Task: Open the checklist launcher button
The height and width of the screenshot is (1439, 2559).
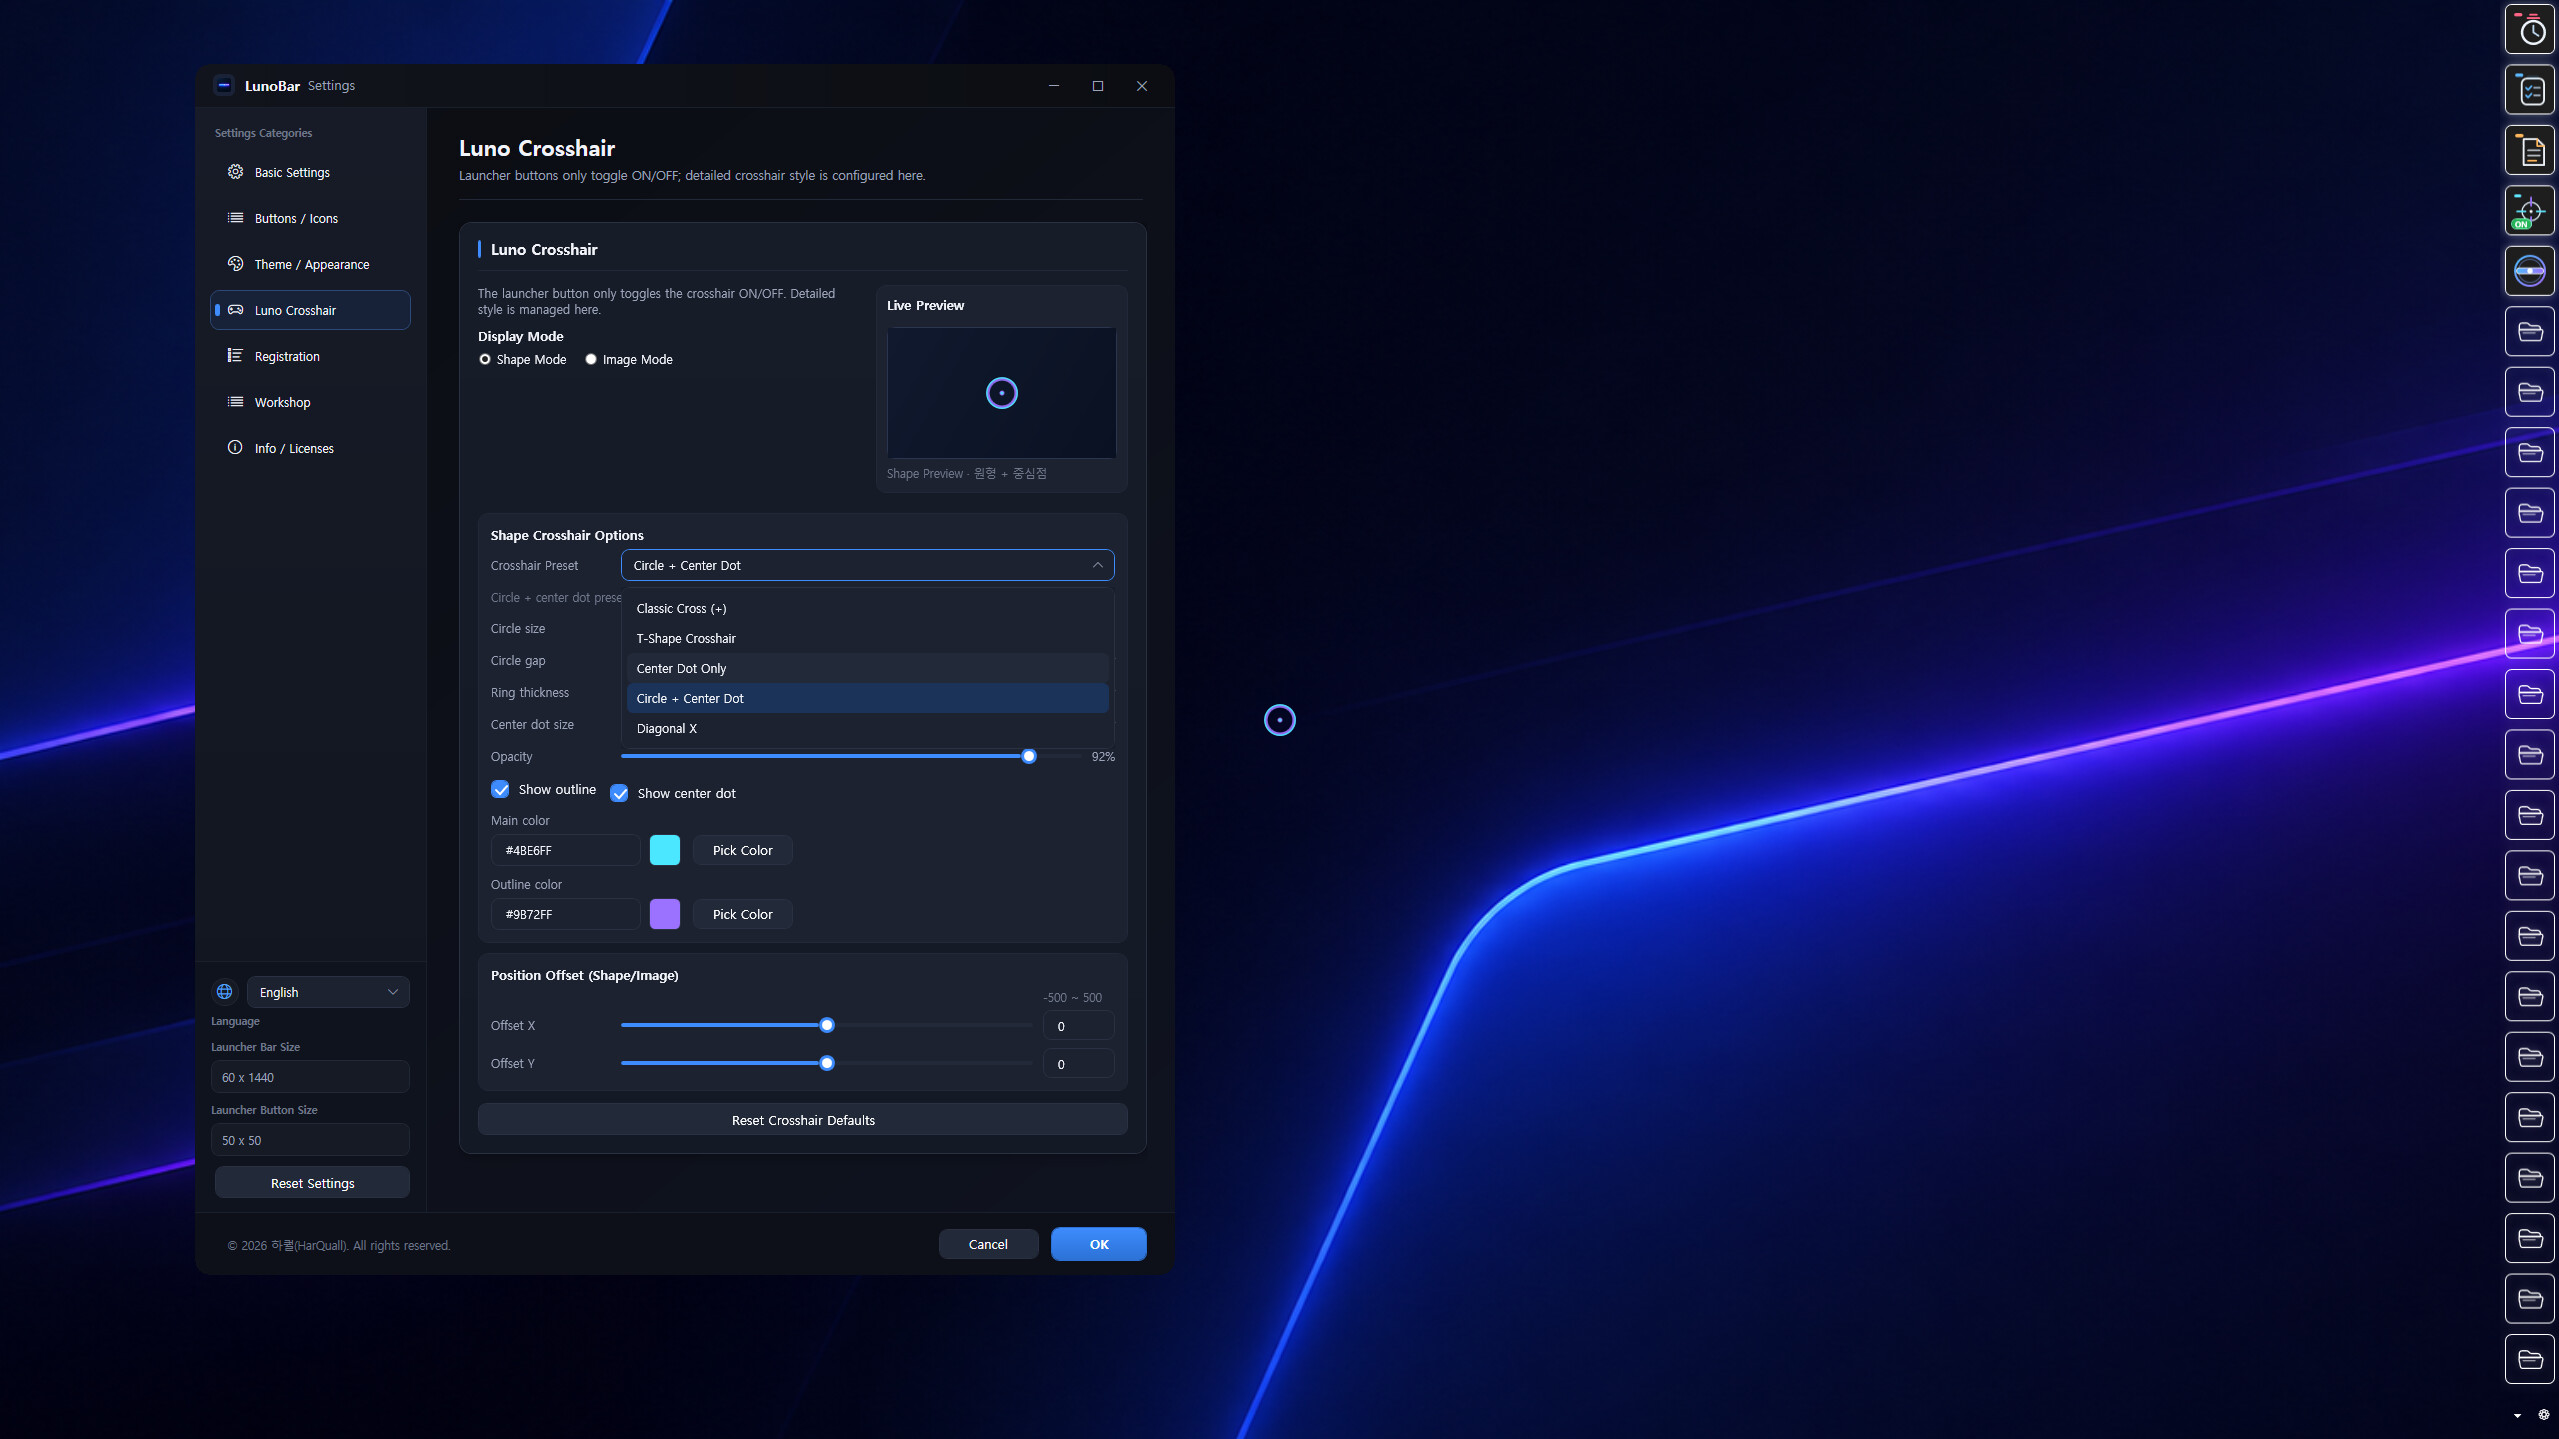Action: [x=2529, y=91]
